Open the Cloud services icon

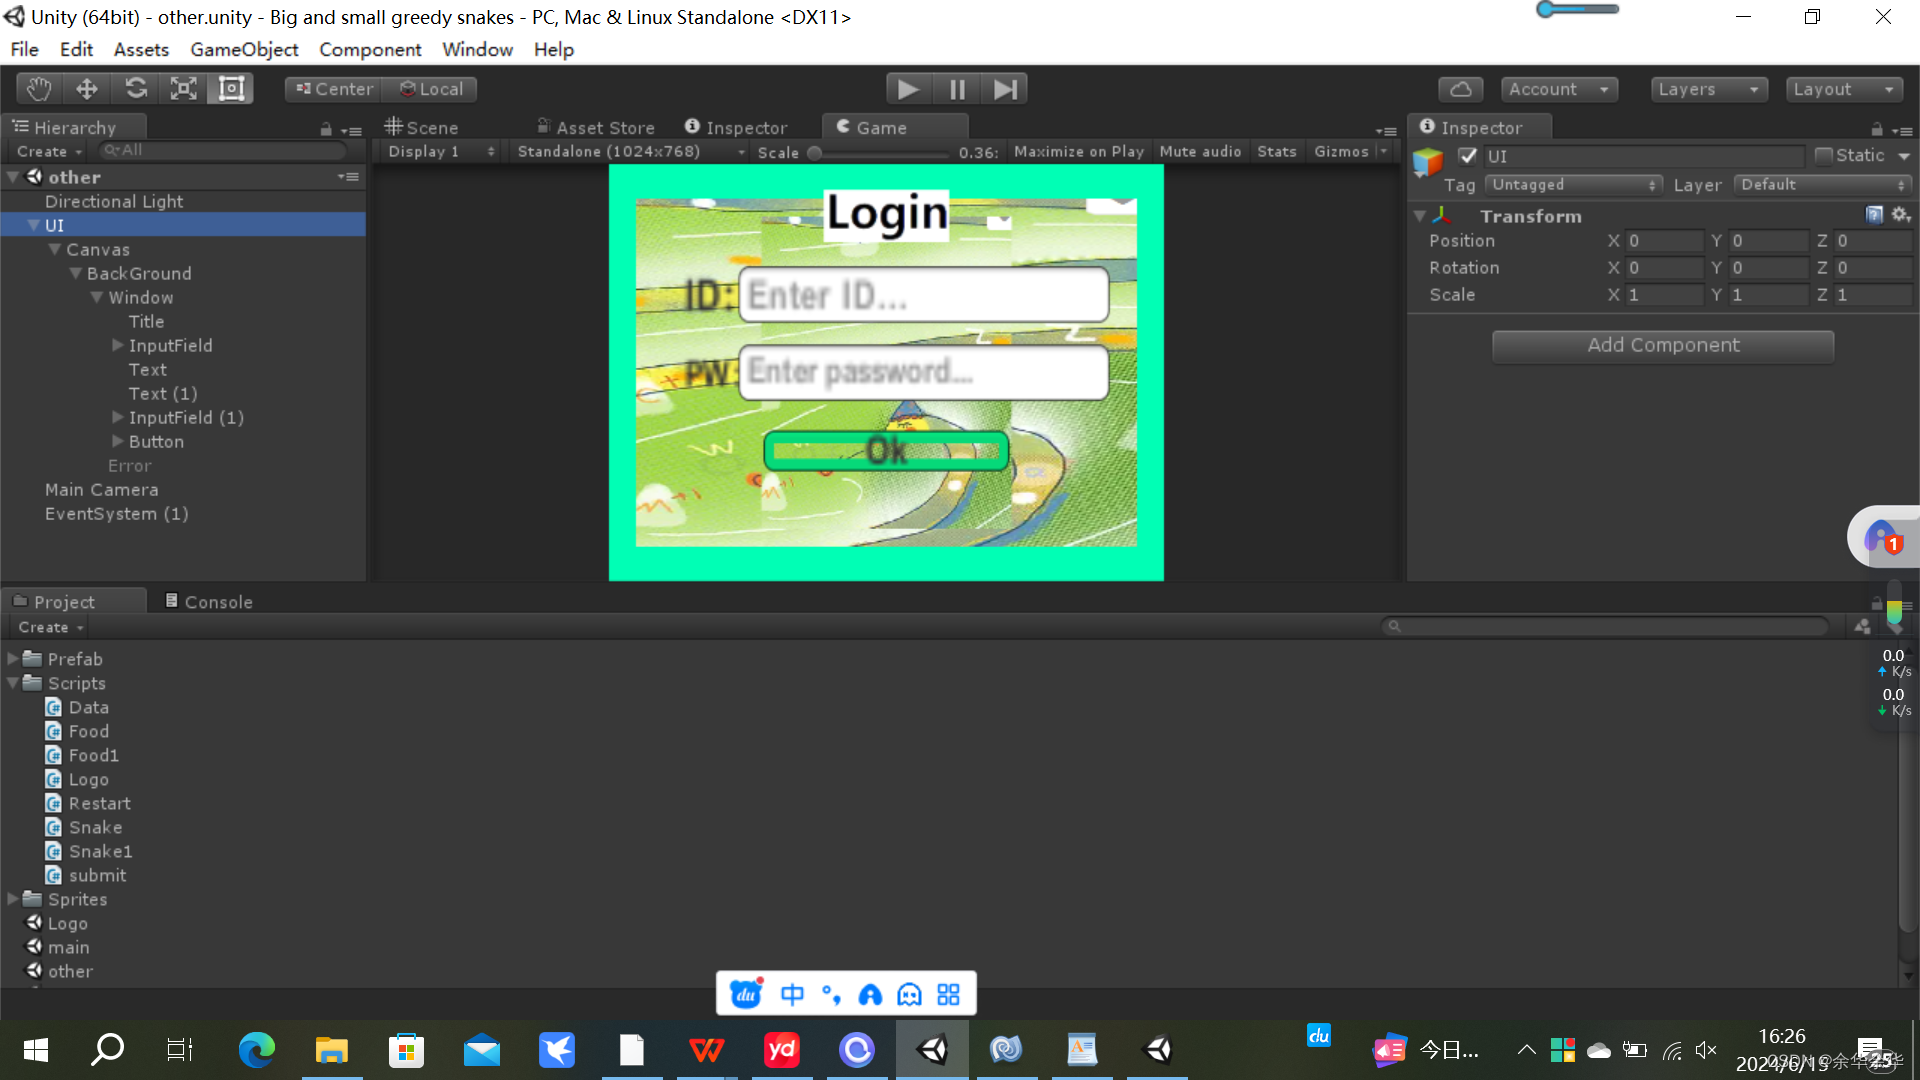(x=1460, y=89)
